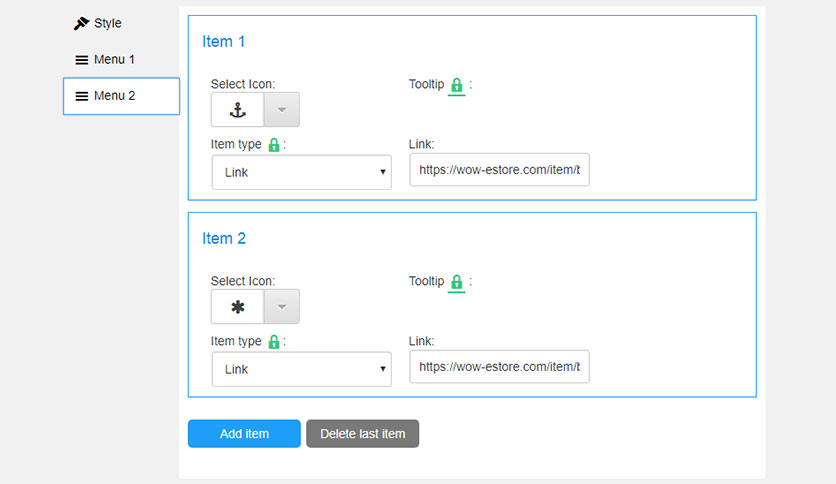Click the anchor icon in Item 1
Viewport: 836px width, 484px height.
[x=237, y=110]
